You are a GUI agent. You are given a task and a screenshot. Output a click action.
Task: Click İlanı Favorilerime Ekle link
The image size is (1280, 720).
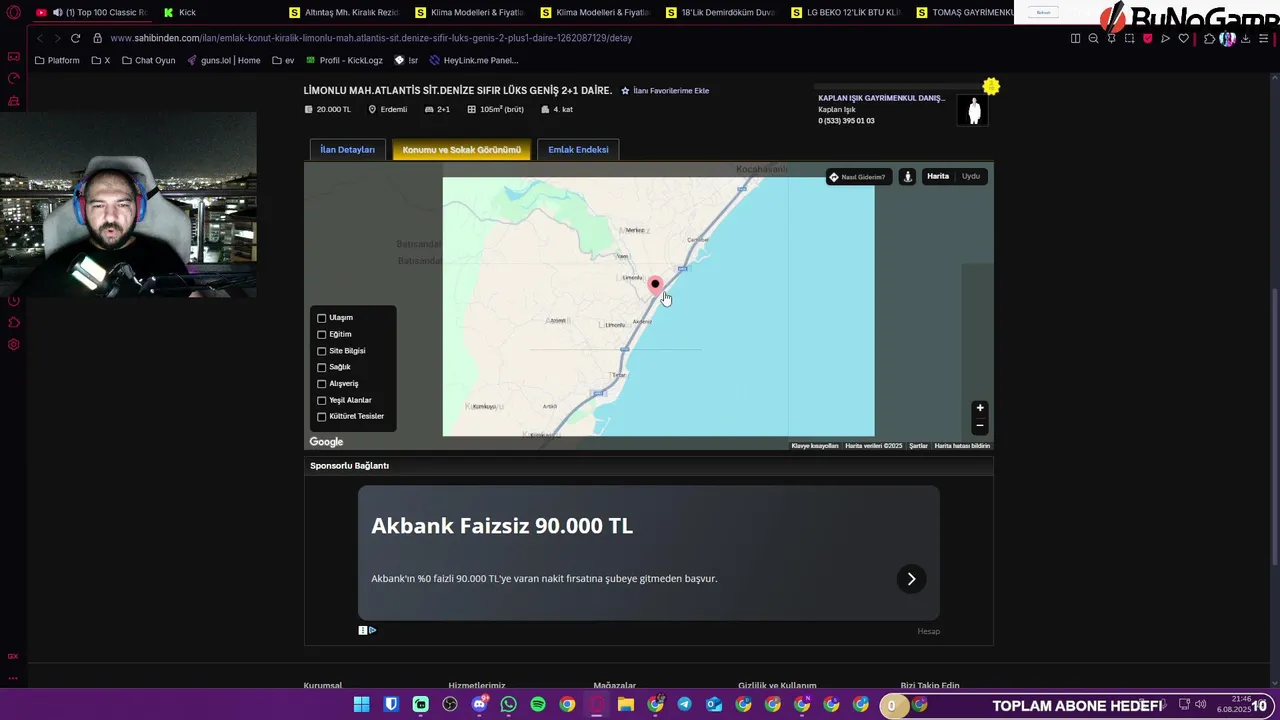coord(665,91)
